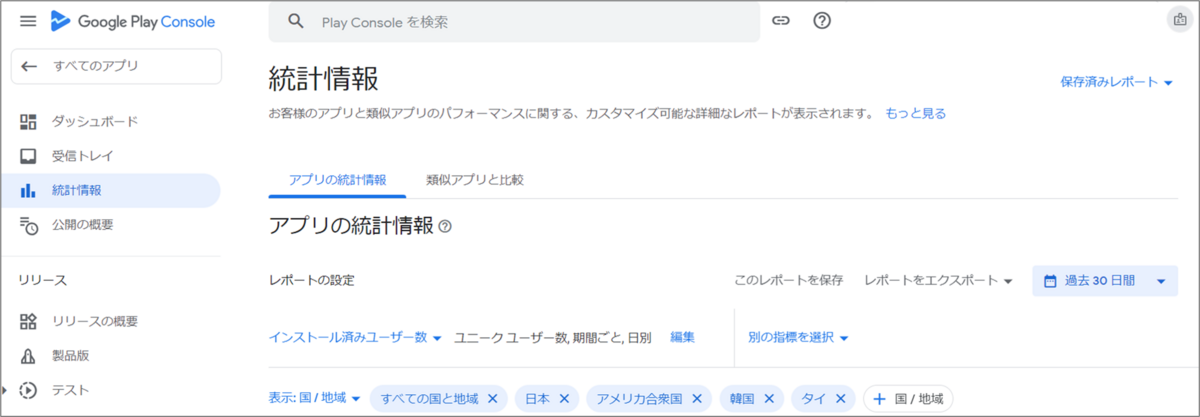
Task: Click the もっと見る link
Action: pyautogui.click(x=915, y=113)
